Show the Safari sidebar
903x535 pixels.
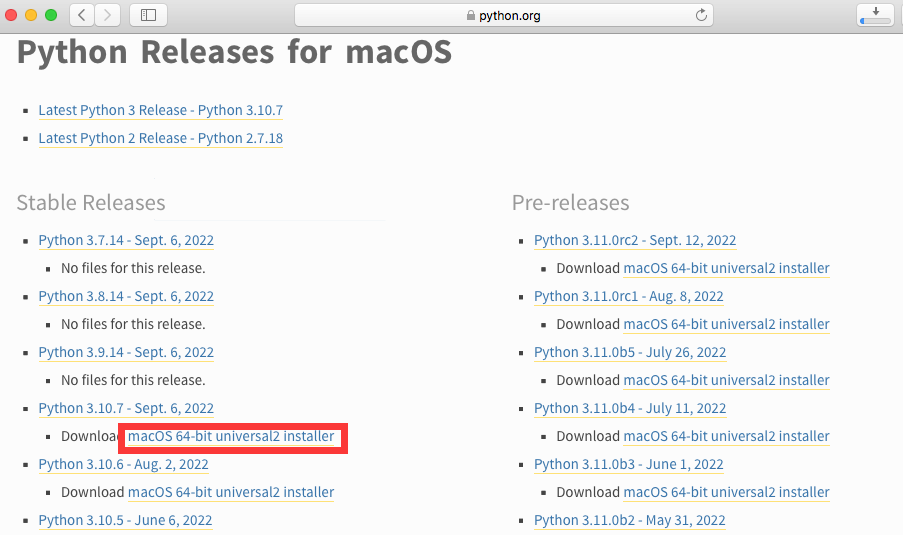tap(149, 15)
